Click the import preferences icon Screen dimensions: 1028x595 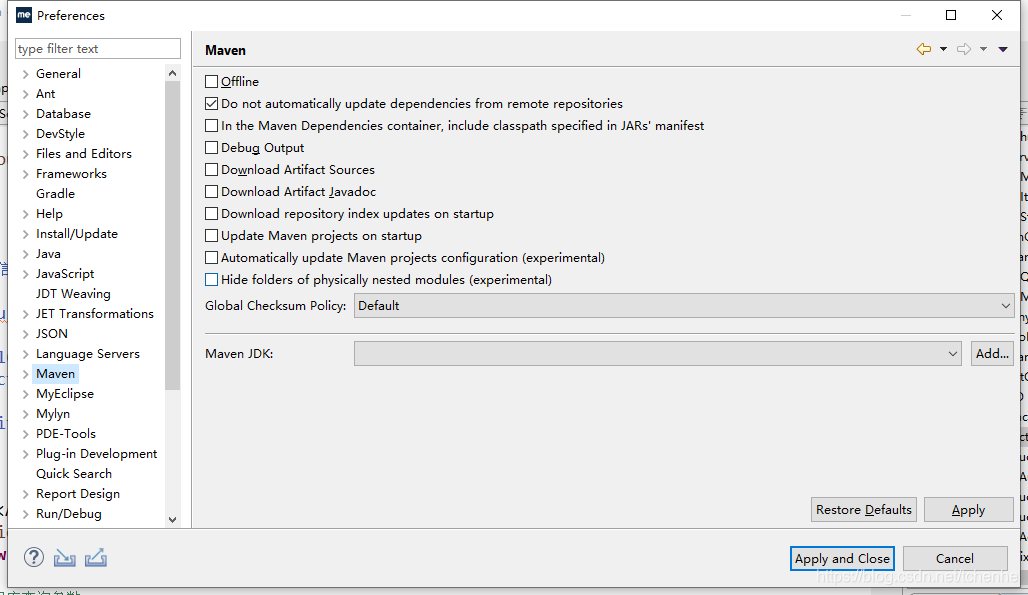64,558
